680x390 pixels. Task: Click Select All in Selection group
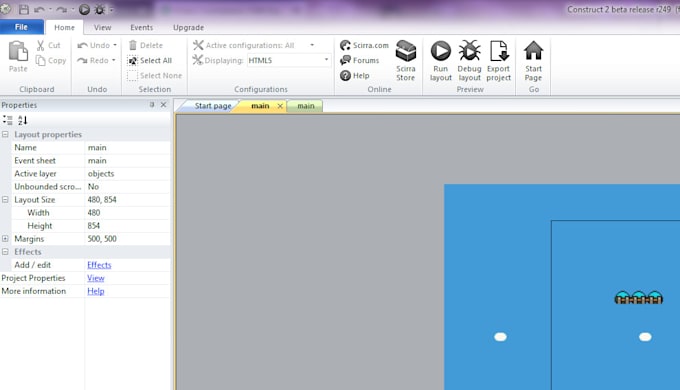[x=150, y=60]
